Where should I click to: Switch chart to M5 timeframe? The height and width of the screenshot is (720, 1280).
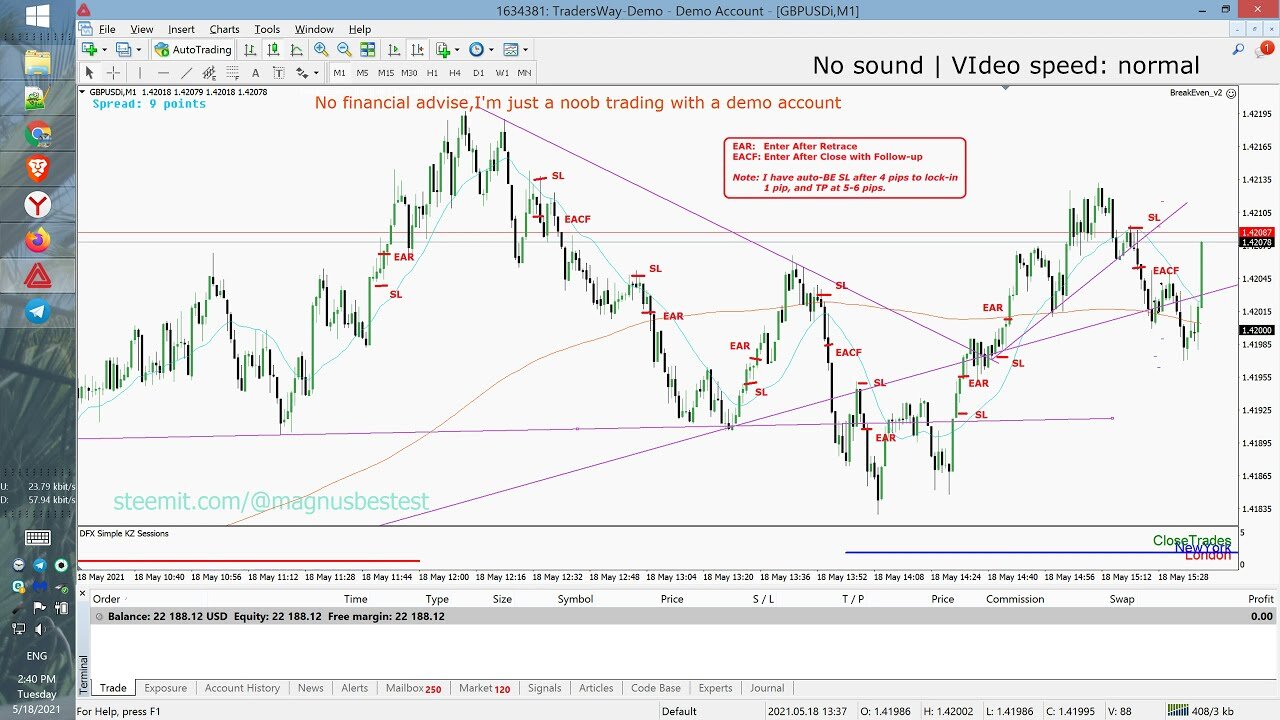[362, 73]
